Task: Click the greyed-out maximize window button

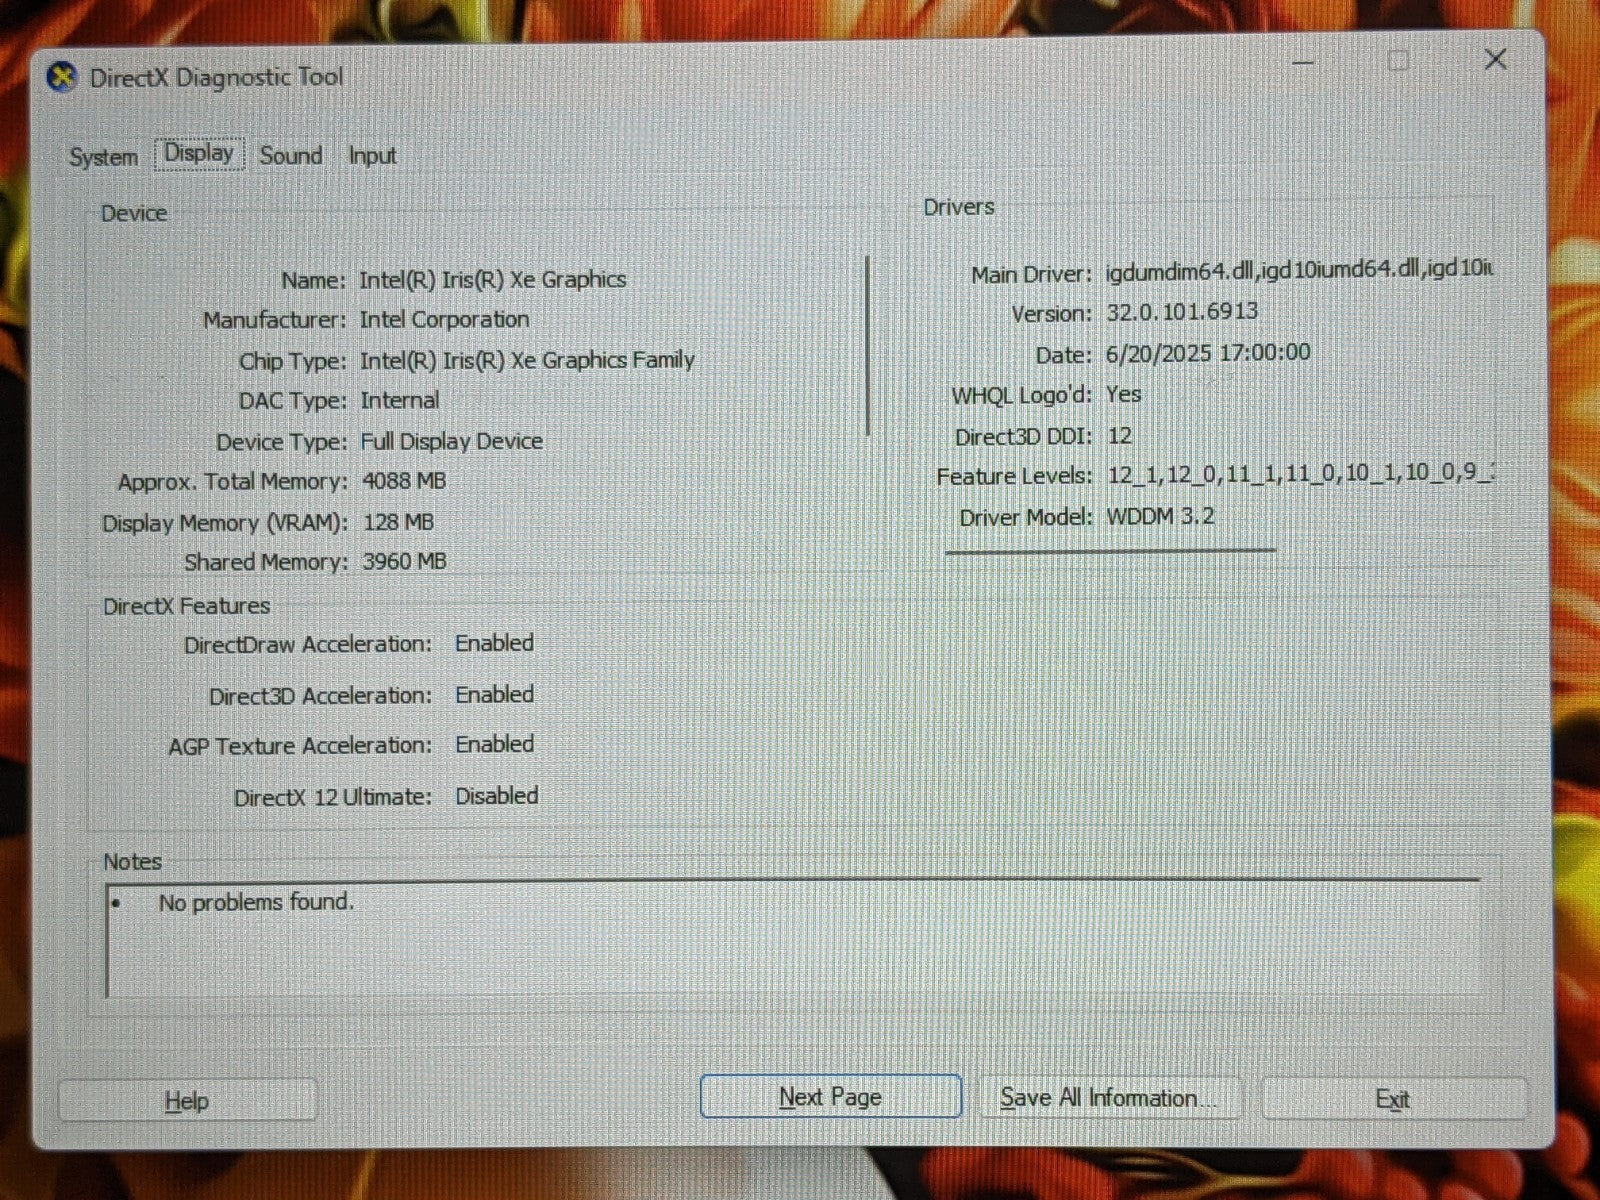Action: 1398,61
